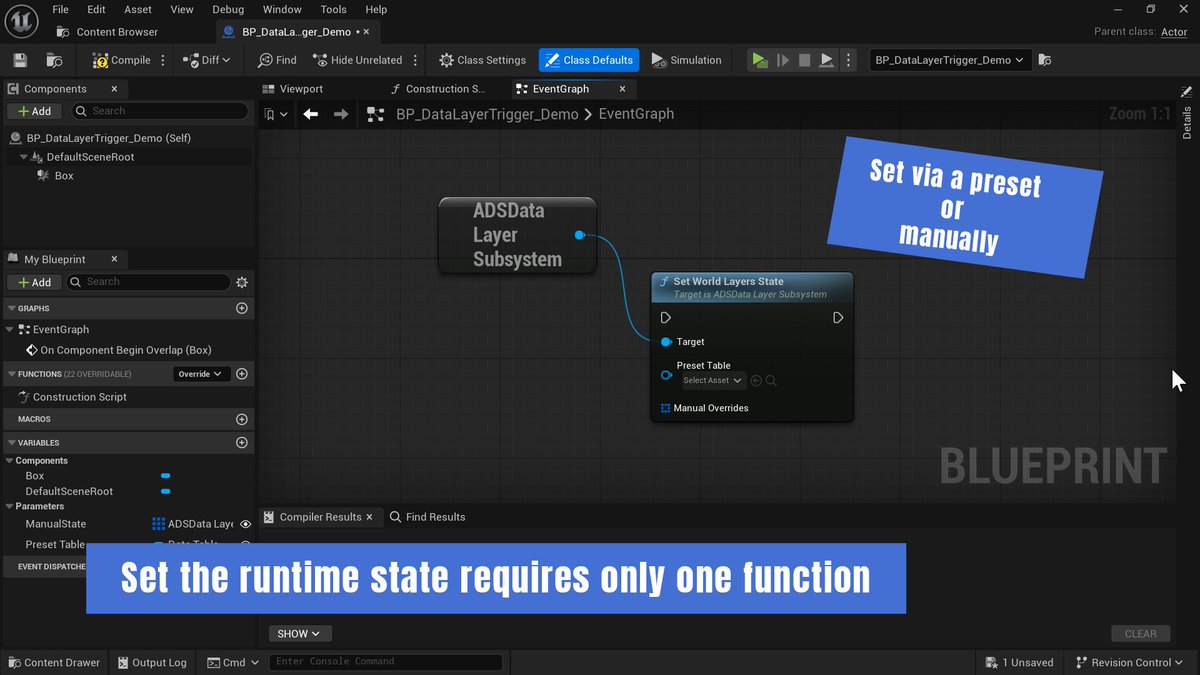Viewport: 1200px width, 675px height.
Task: Click the Target input pin
Action: [x=666, y=342]
